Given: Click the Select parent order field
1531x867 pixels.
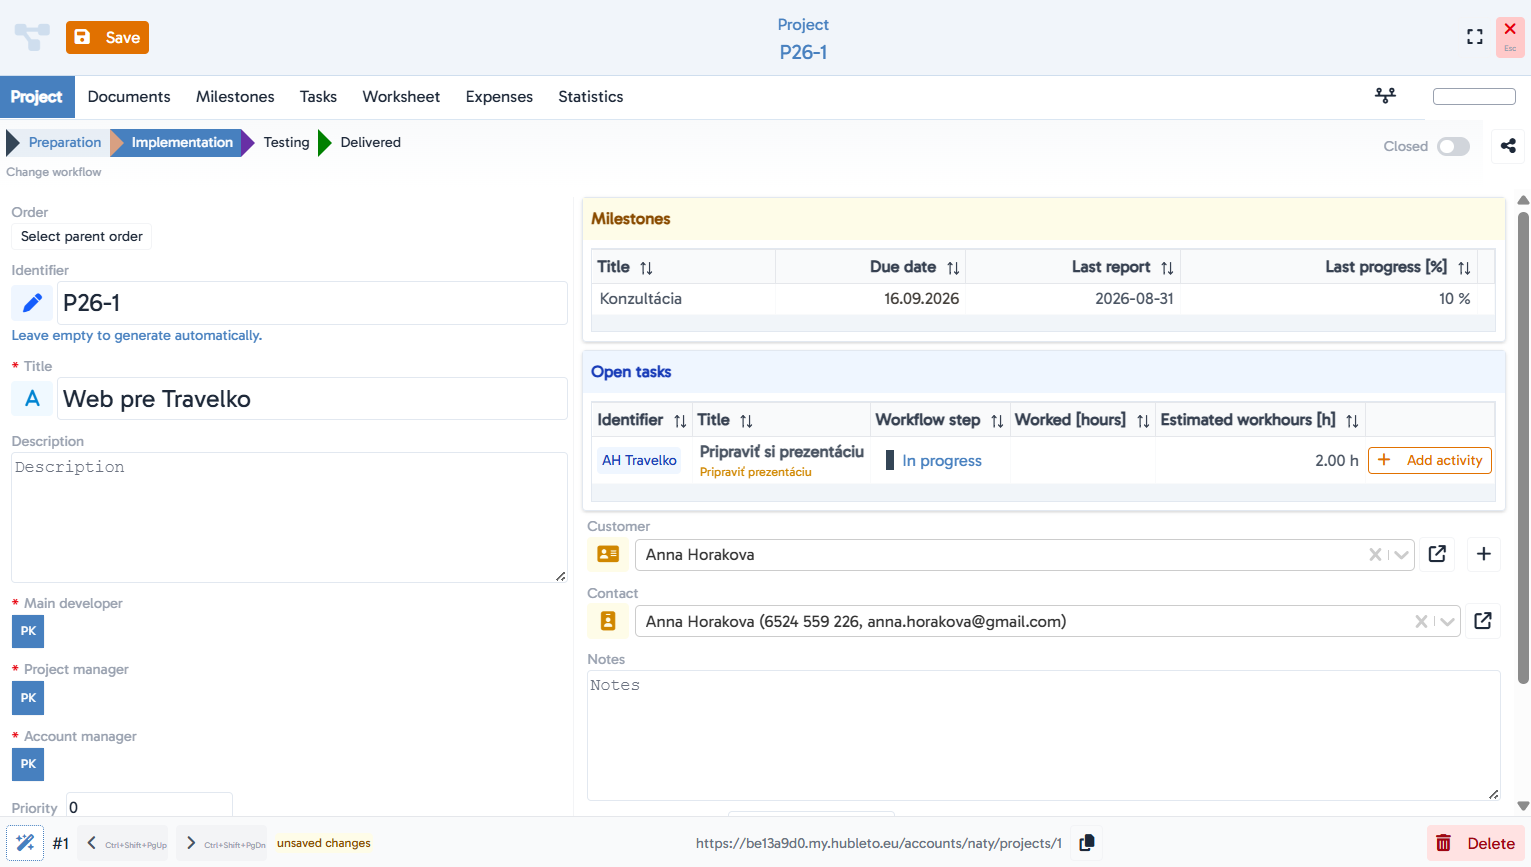Looking at the screenshot, I should 82,237.
